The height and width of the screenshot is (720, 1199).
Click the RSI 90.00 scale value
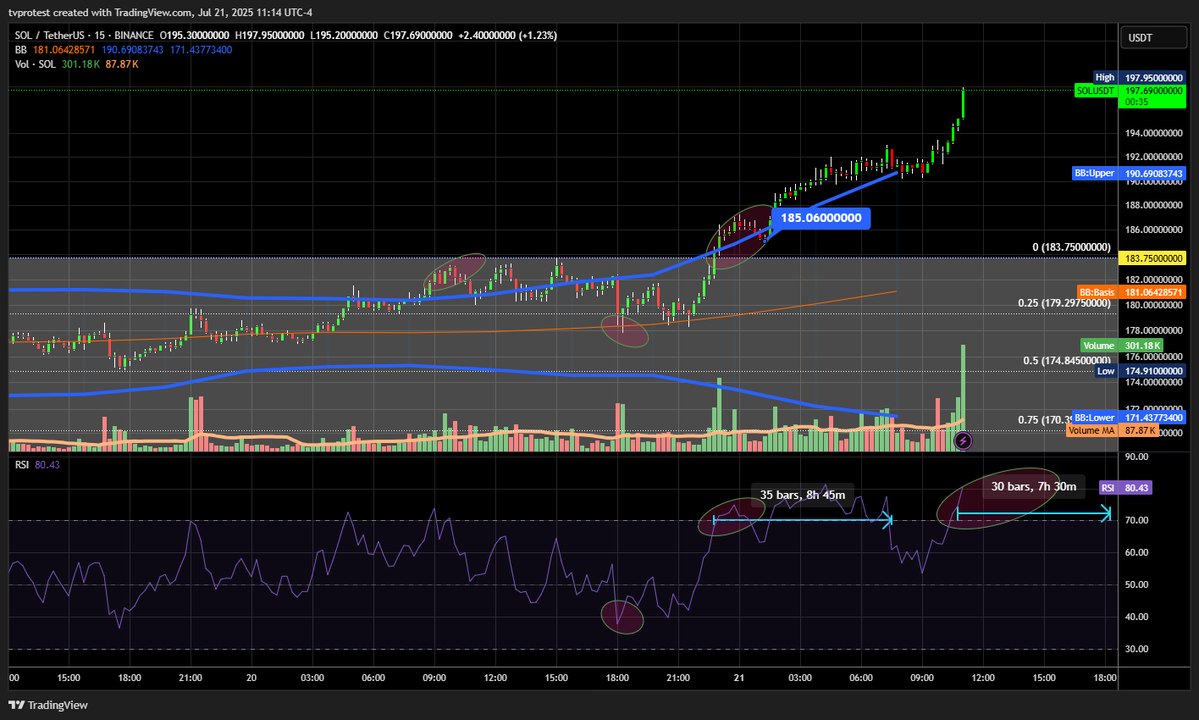(x=1136, y=456)
